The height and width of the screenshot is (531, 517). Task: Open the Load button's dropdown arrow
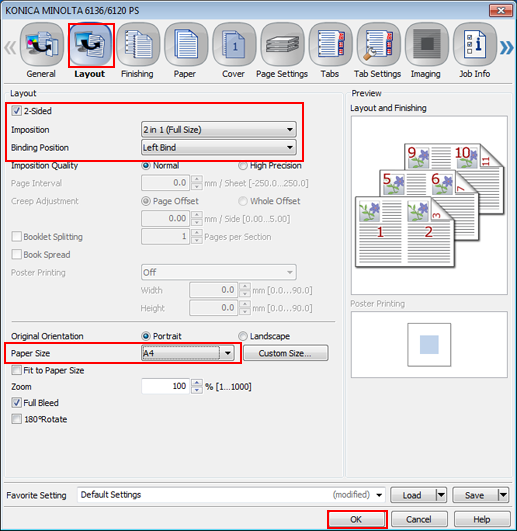(441, 495)
